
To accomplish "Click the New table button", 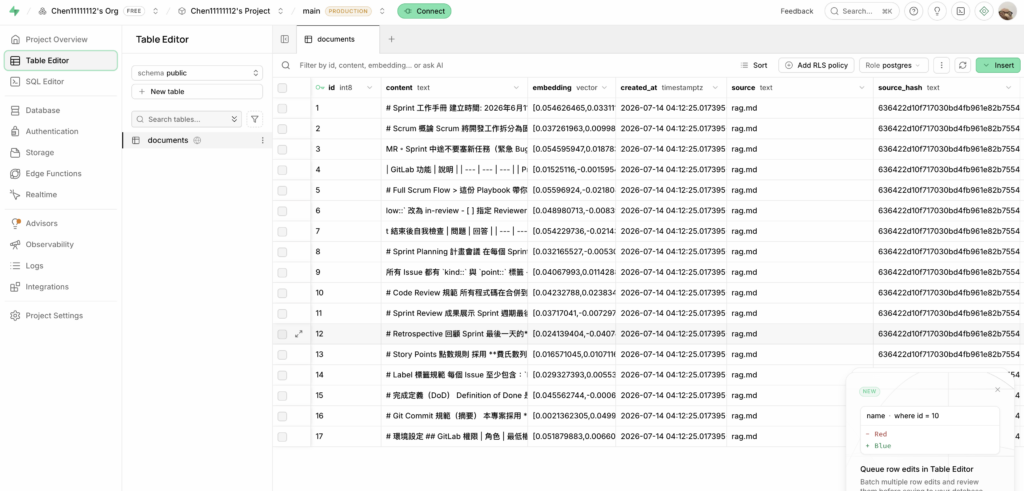I will coord(197,91).
